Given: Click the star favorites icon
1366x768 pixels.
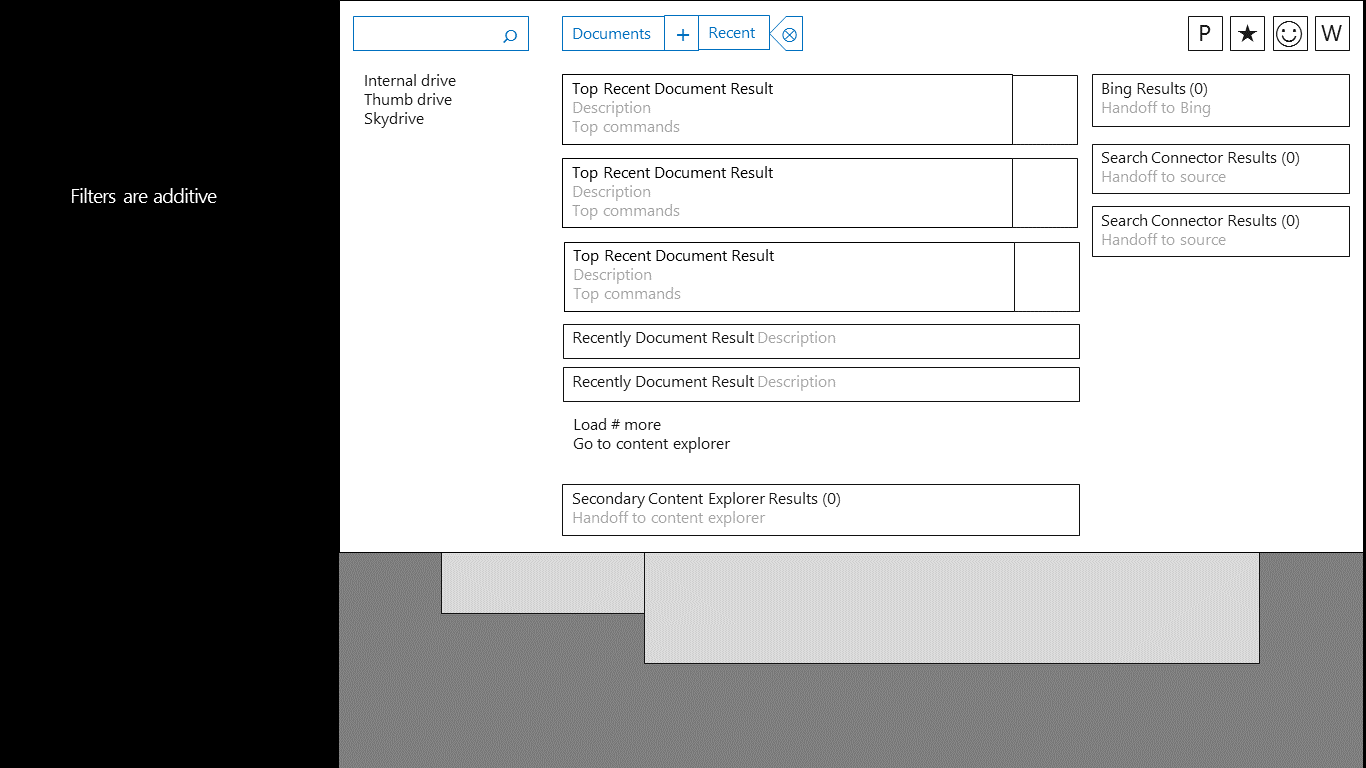Looking at the screenshot, I should pos(1247,33).
